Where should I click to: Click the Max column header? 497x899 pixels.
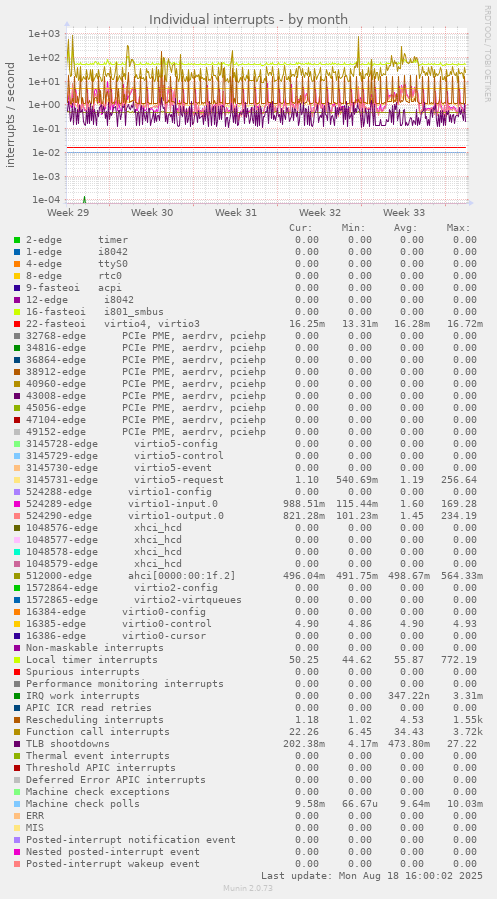(x=459, y=228)
